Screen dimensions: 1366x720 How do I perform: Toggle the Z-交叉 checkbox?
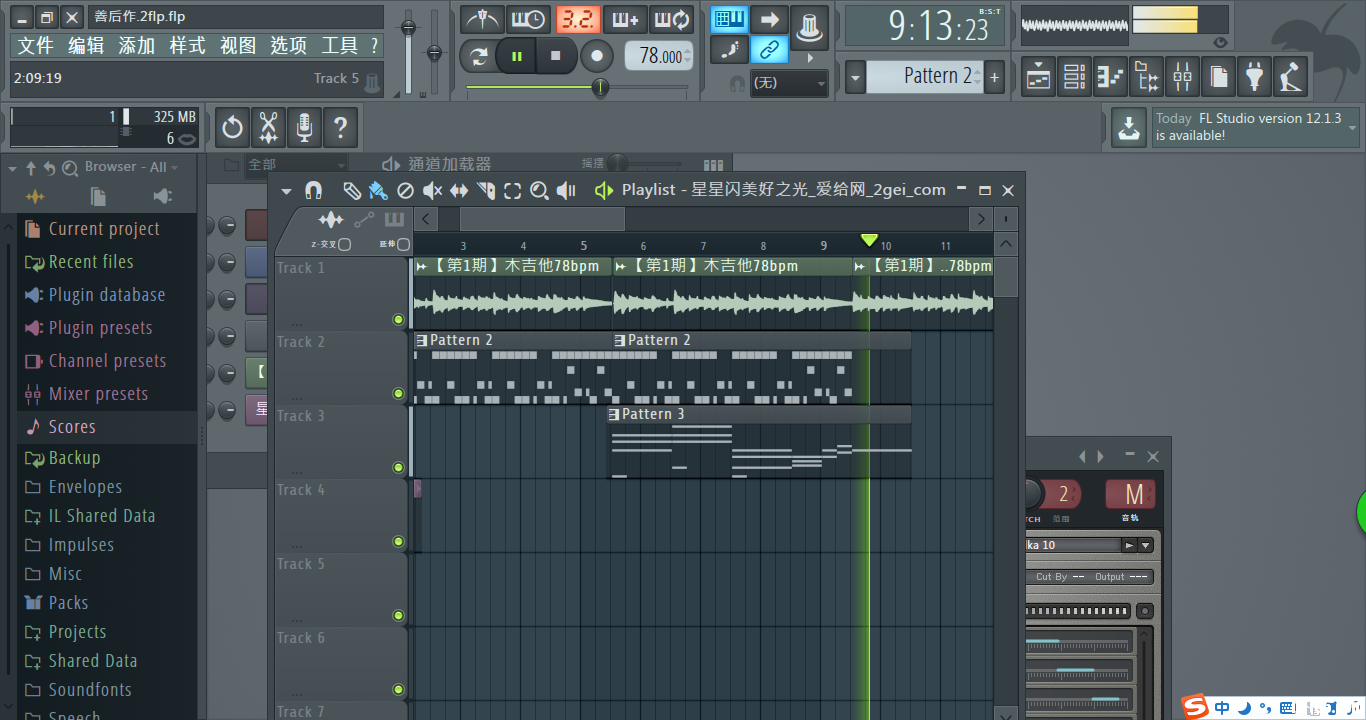(344, 244)
